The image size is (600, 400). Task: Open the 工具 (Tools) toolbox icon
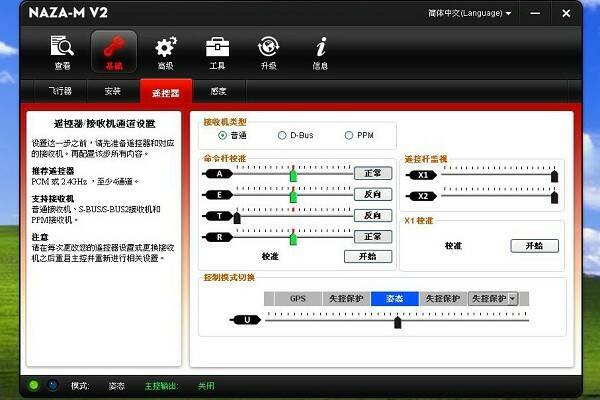pyautogui.click(x=217, y=52)
